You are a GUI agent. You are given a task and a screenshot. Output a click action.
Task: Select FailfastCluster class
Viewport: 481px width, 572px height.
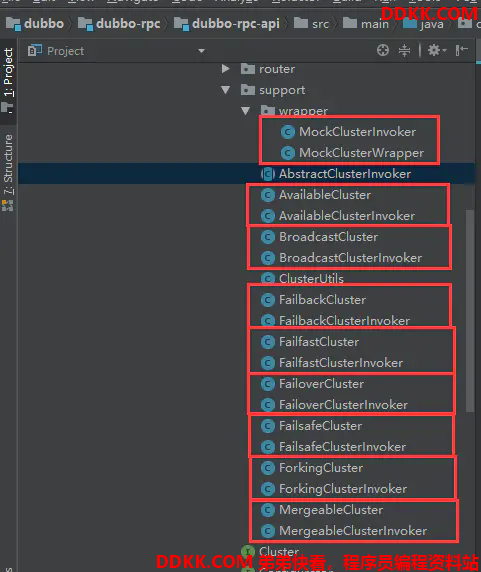click(319, 342)
